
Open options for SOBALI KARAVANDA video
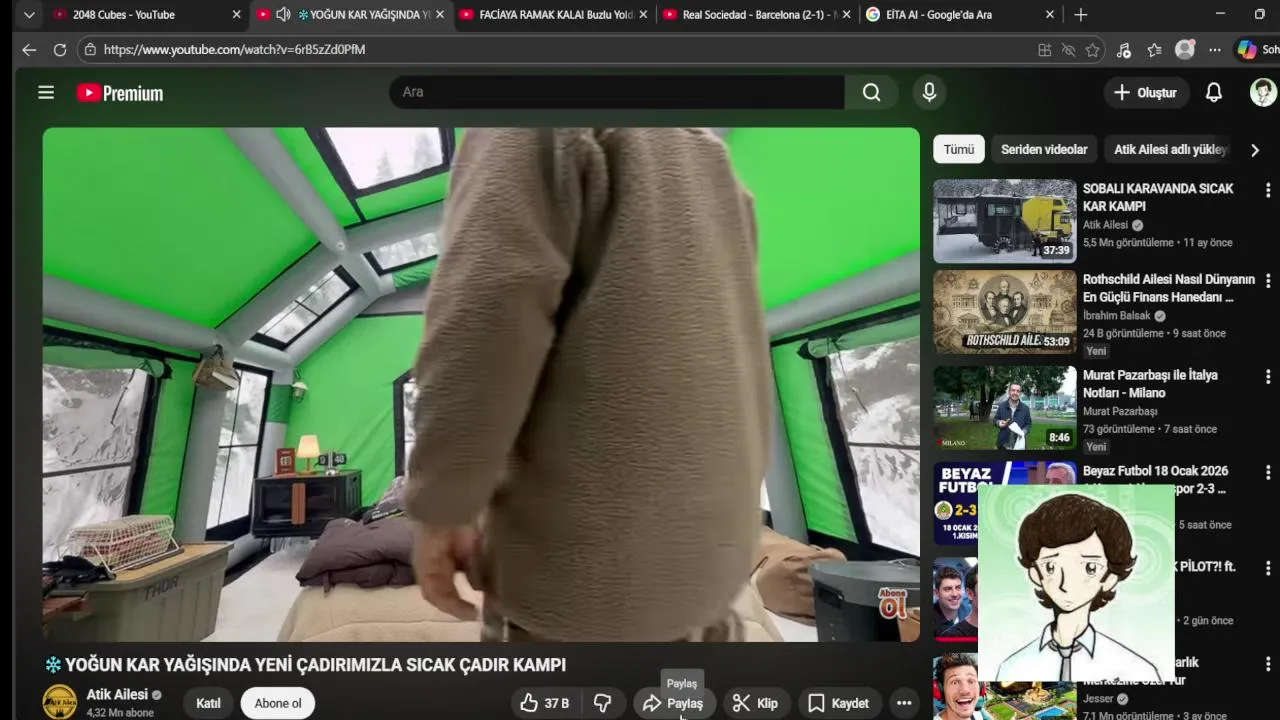pos(1268,190)
